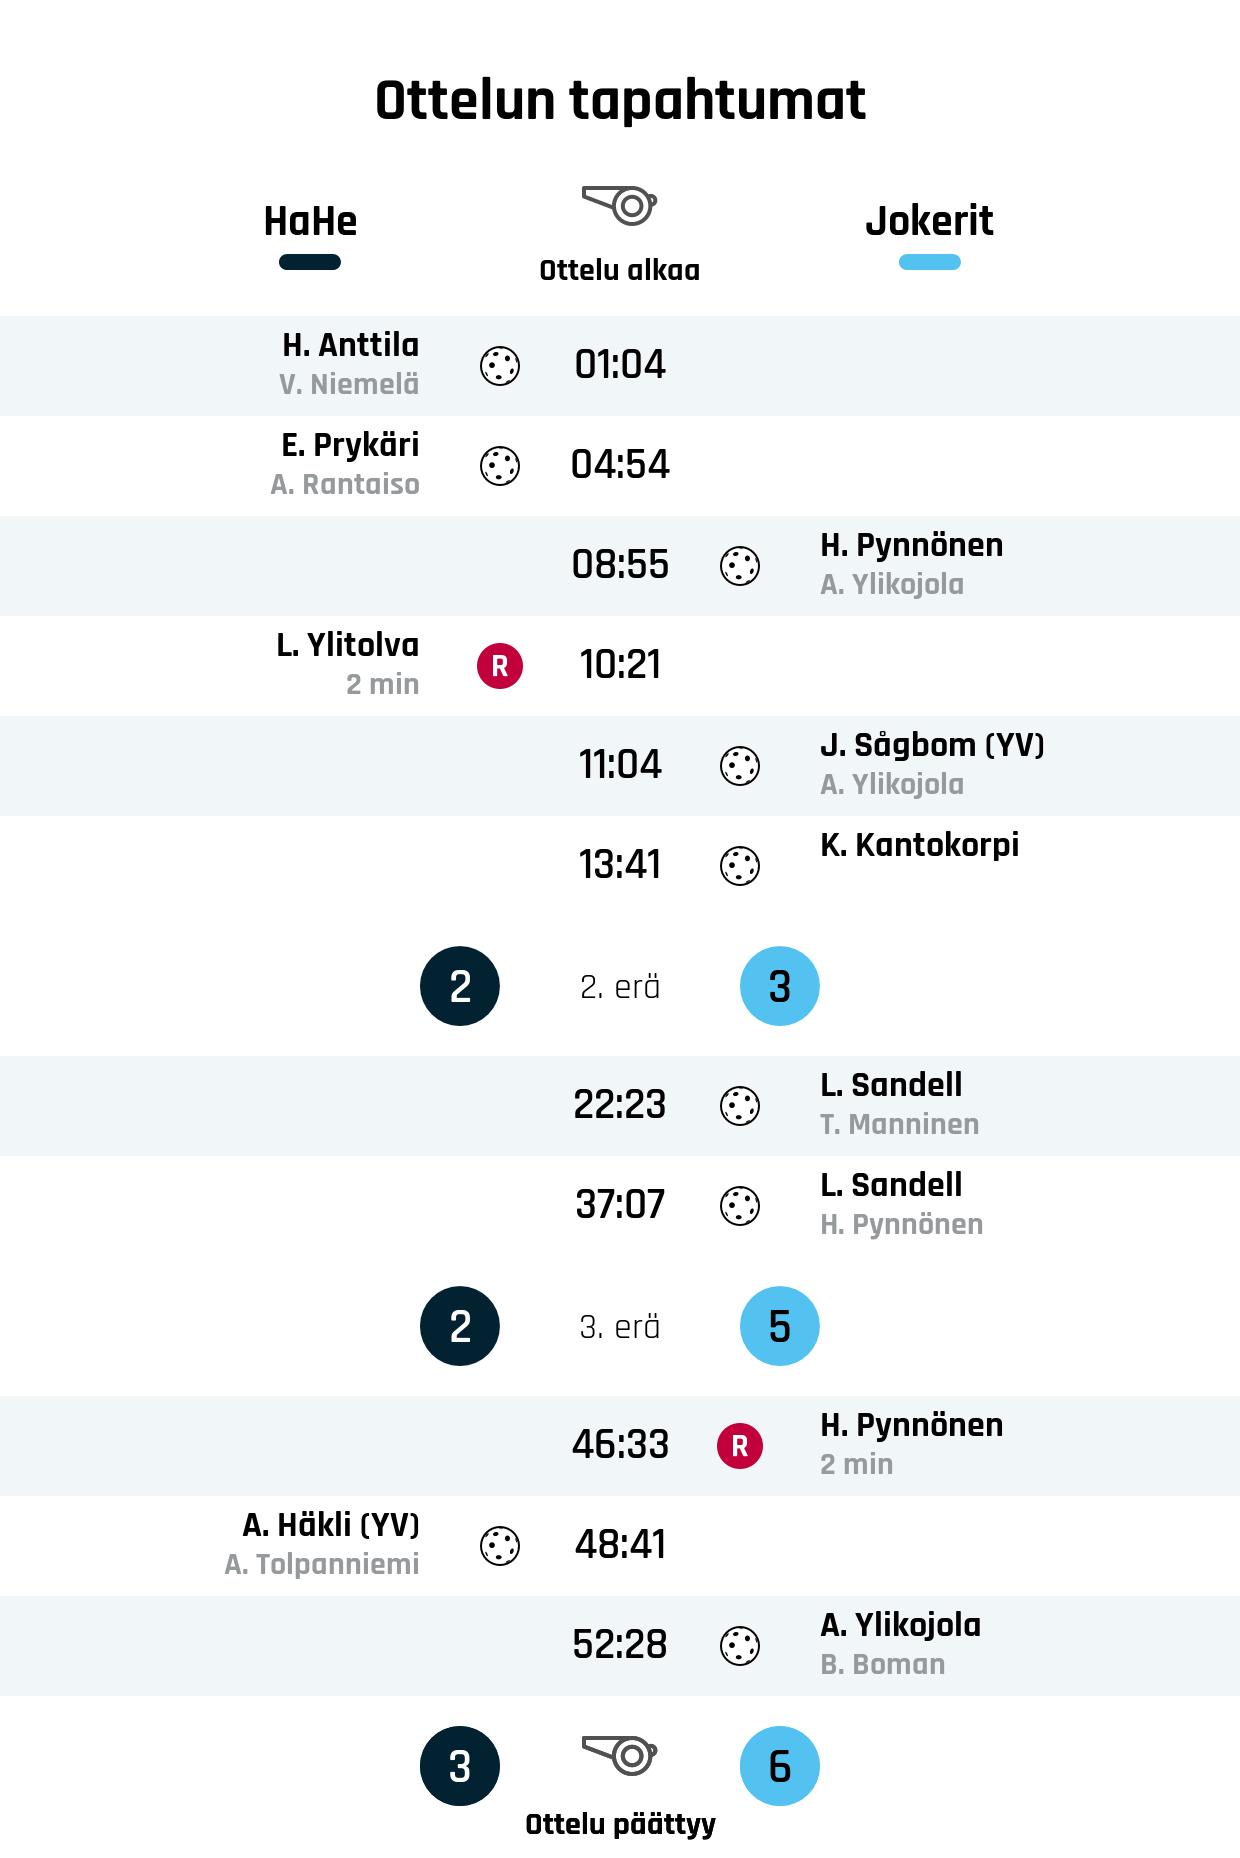Screen dimensions: 1240x1858
Task: Click the goal ball icon at 52:28
Action: 740,1646
